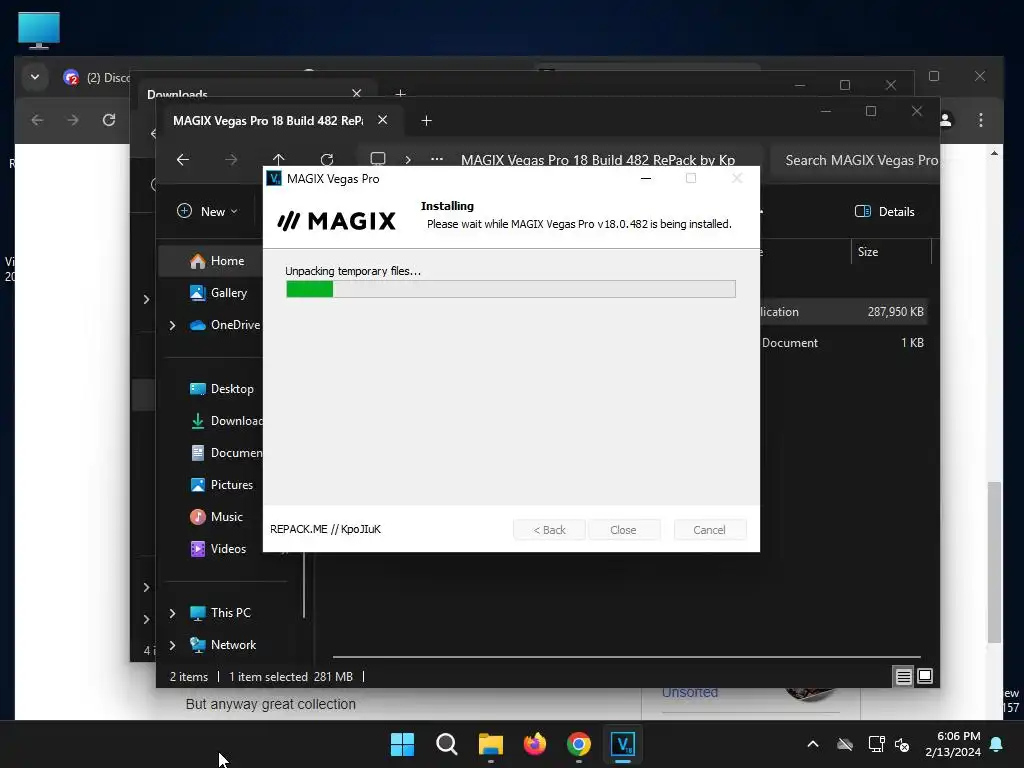The height and width of the screenshot is (768, 1024).
Task: Show hidden system tray icons
Action: [x=813, y=744]
